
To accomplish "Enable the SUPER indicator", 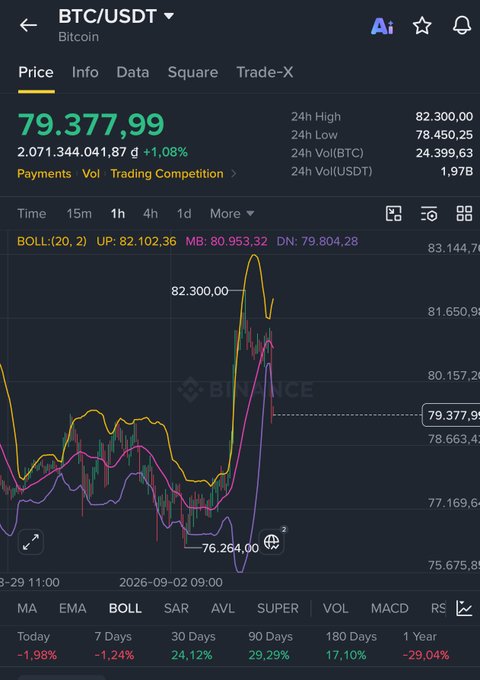I will (278, 608).
